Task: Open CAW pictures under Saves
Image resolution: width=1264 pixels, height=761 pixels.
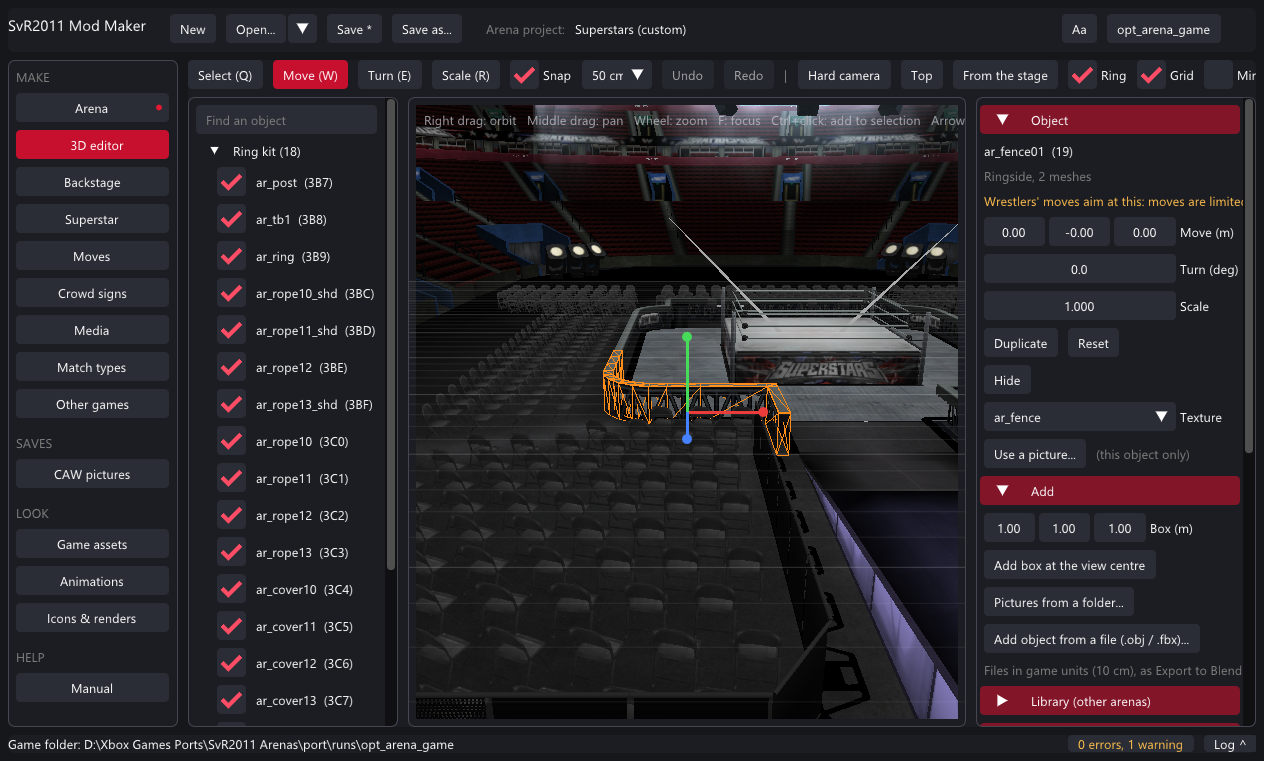Action: click(x=92, y=474)
